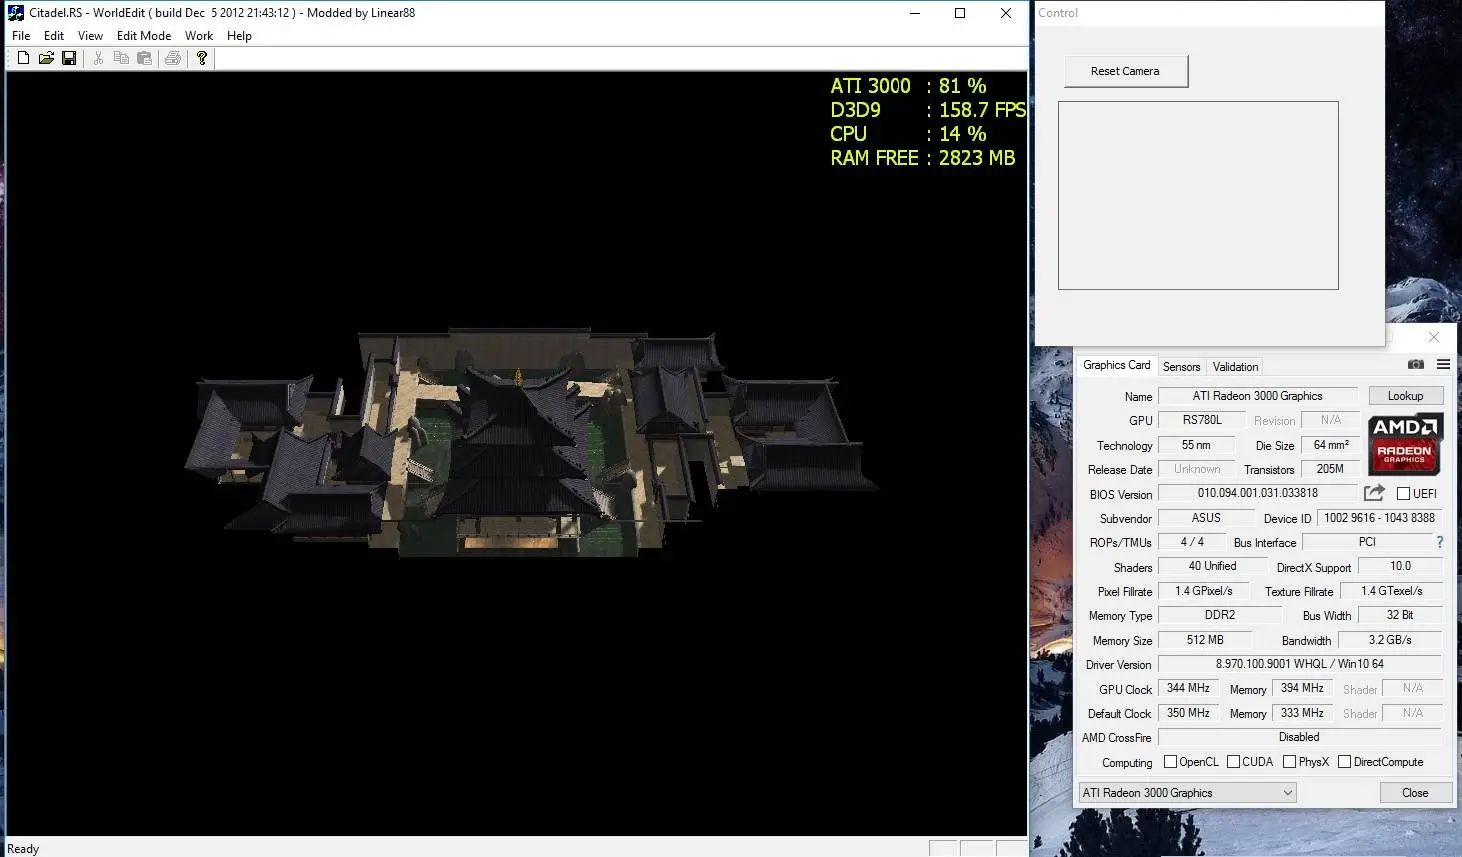The height and width of the screenshot is (857, 1462).
Task: Click the Close button in GPU-Z
Action: pos(1415,793)
